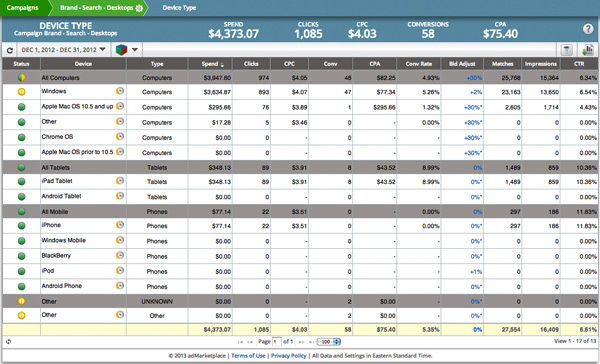Click the page number input field
Image resolution: width=600 pixels, height=364 pixels.
click(x=277, y=342)
